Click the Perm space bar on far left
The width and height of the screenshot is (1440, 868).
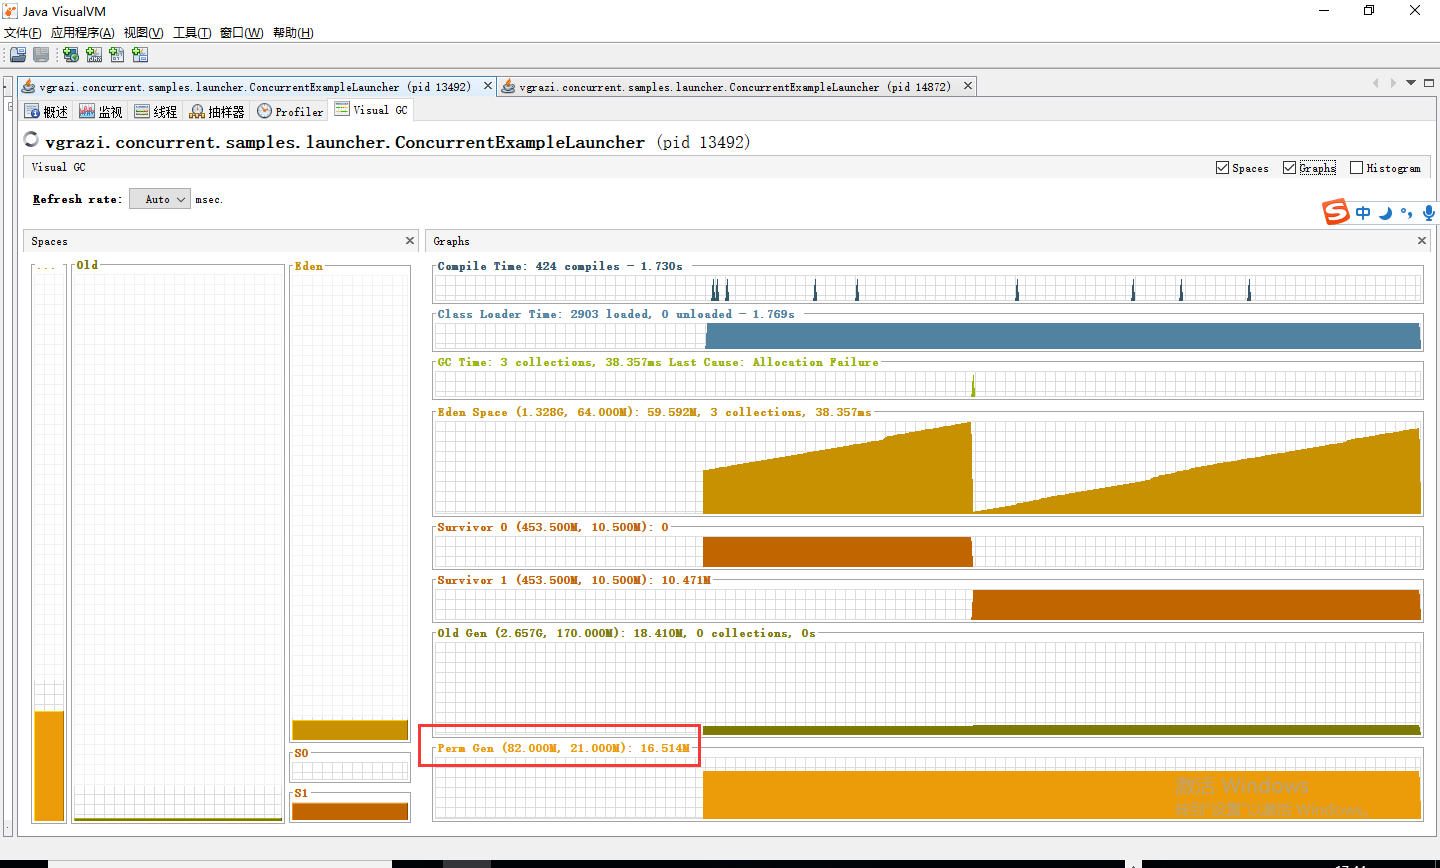coord(49,543)
